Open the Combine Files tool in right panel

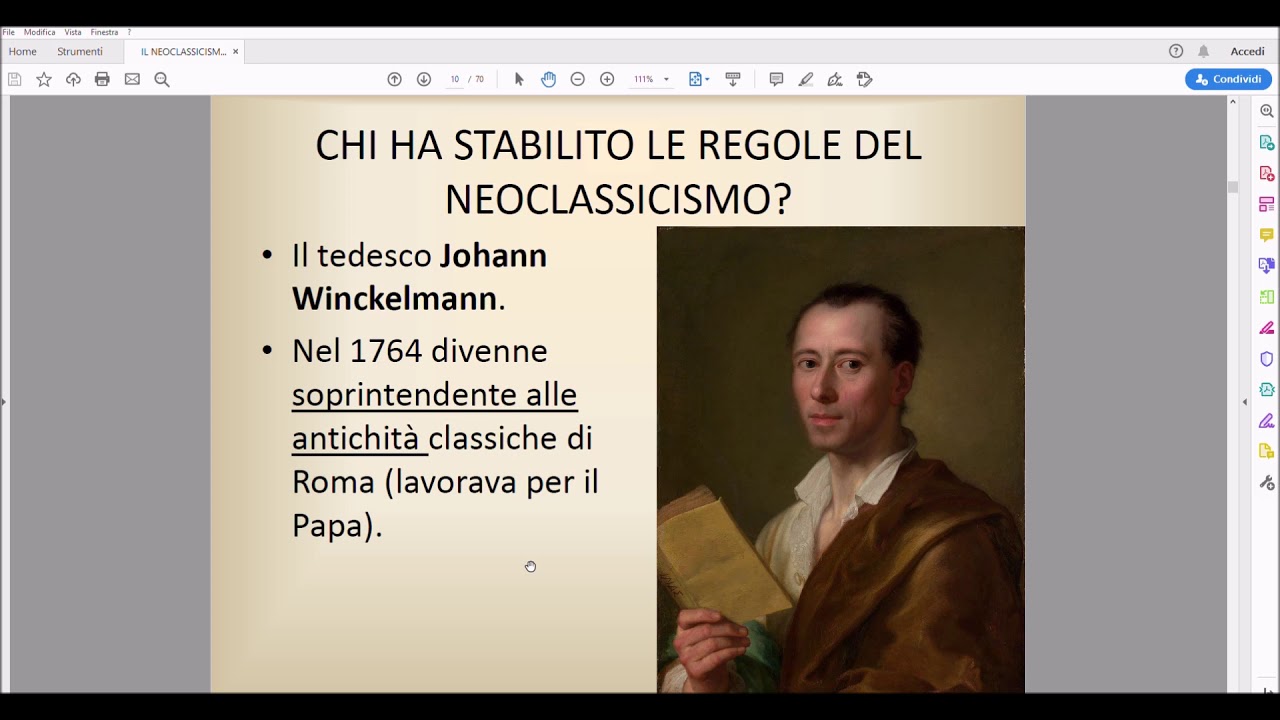click(x=1267, y=265)
